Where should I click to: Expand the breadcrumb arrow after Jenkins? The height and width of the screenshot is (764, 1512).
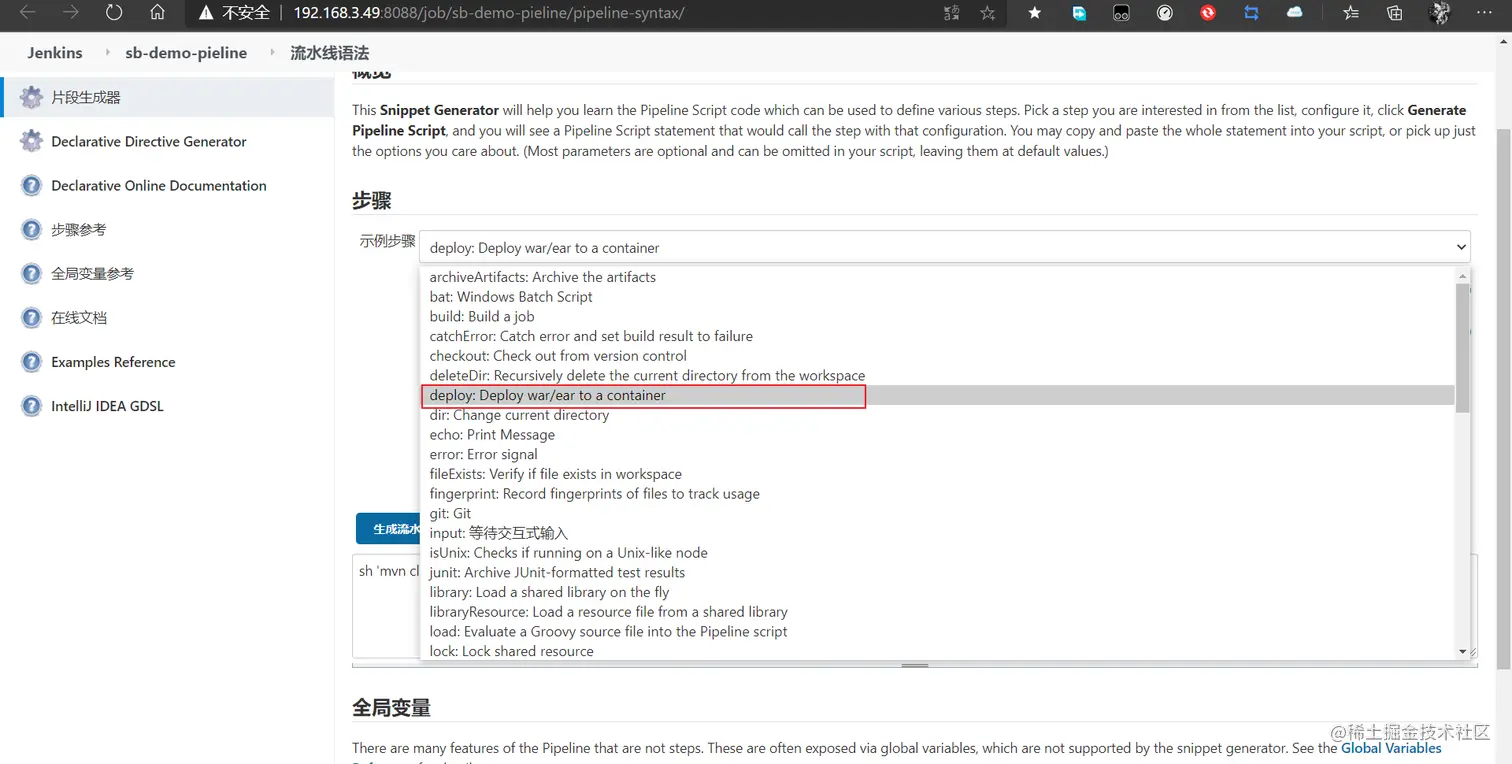coord(107,53)
